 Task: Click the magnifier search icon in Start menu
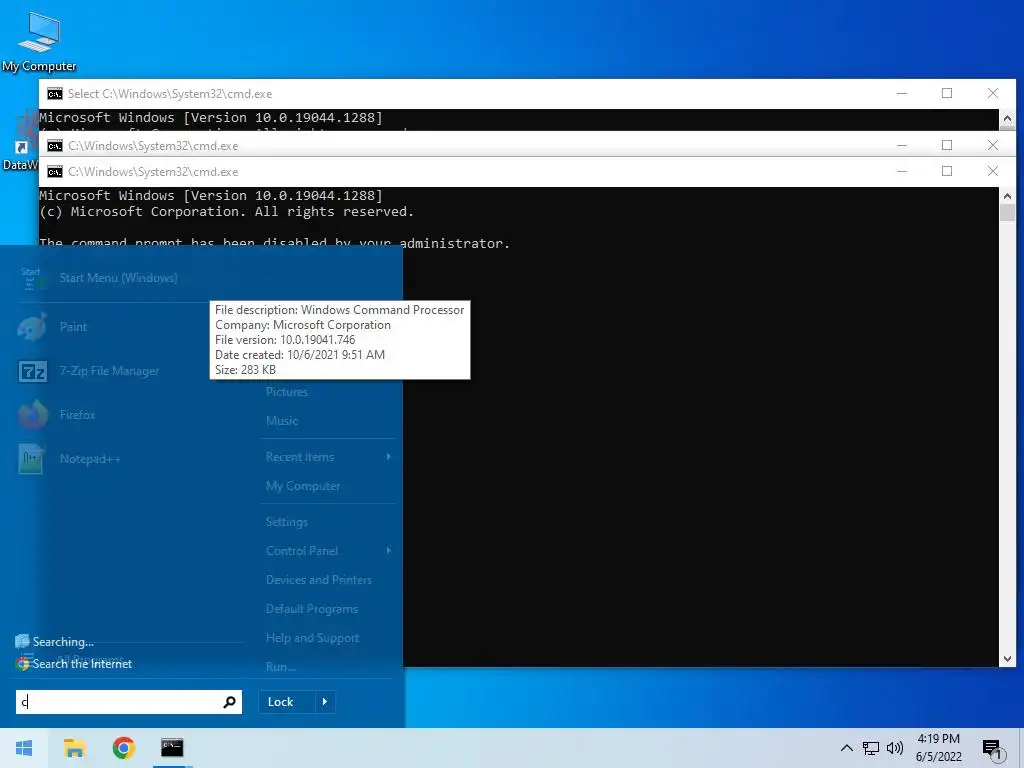[229, 702]
